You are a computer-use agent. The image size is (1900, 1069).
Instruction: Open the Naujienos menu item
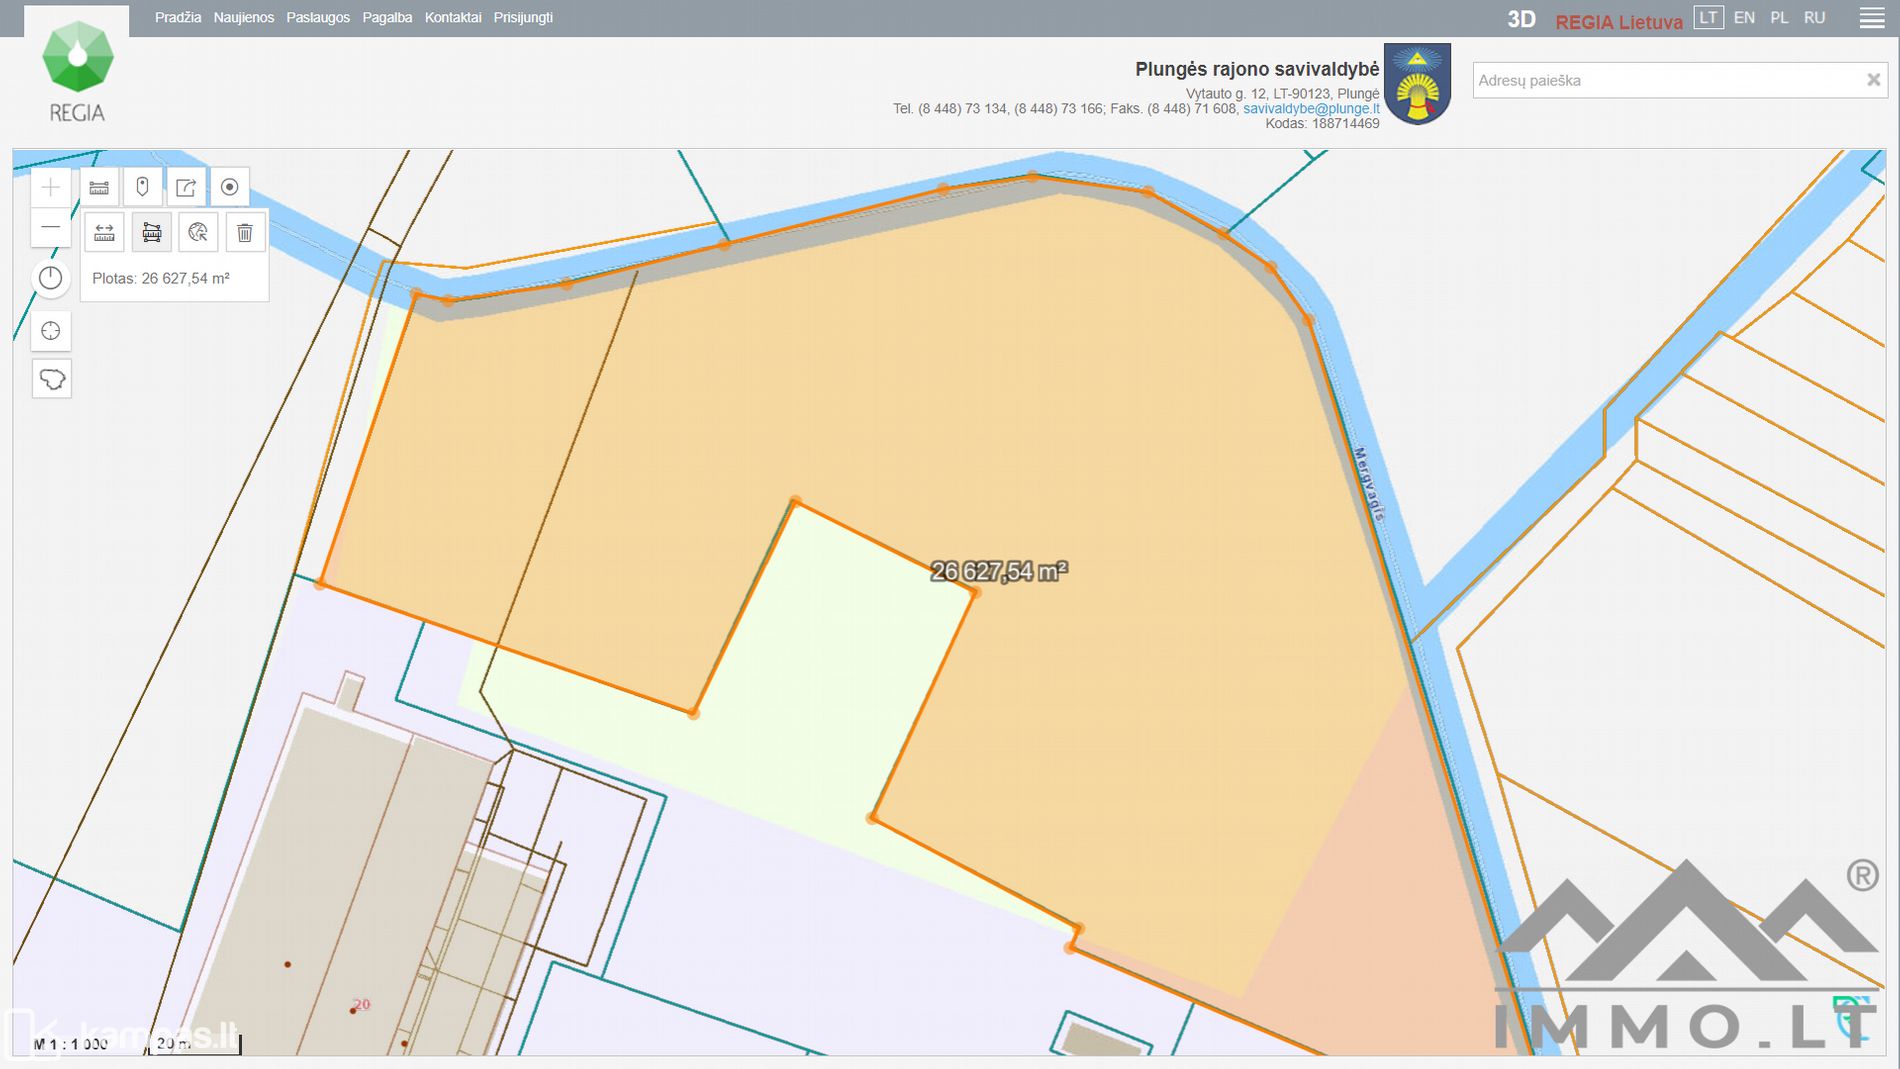pyautogui.click(x=243, y=18)
